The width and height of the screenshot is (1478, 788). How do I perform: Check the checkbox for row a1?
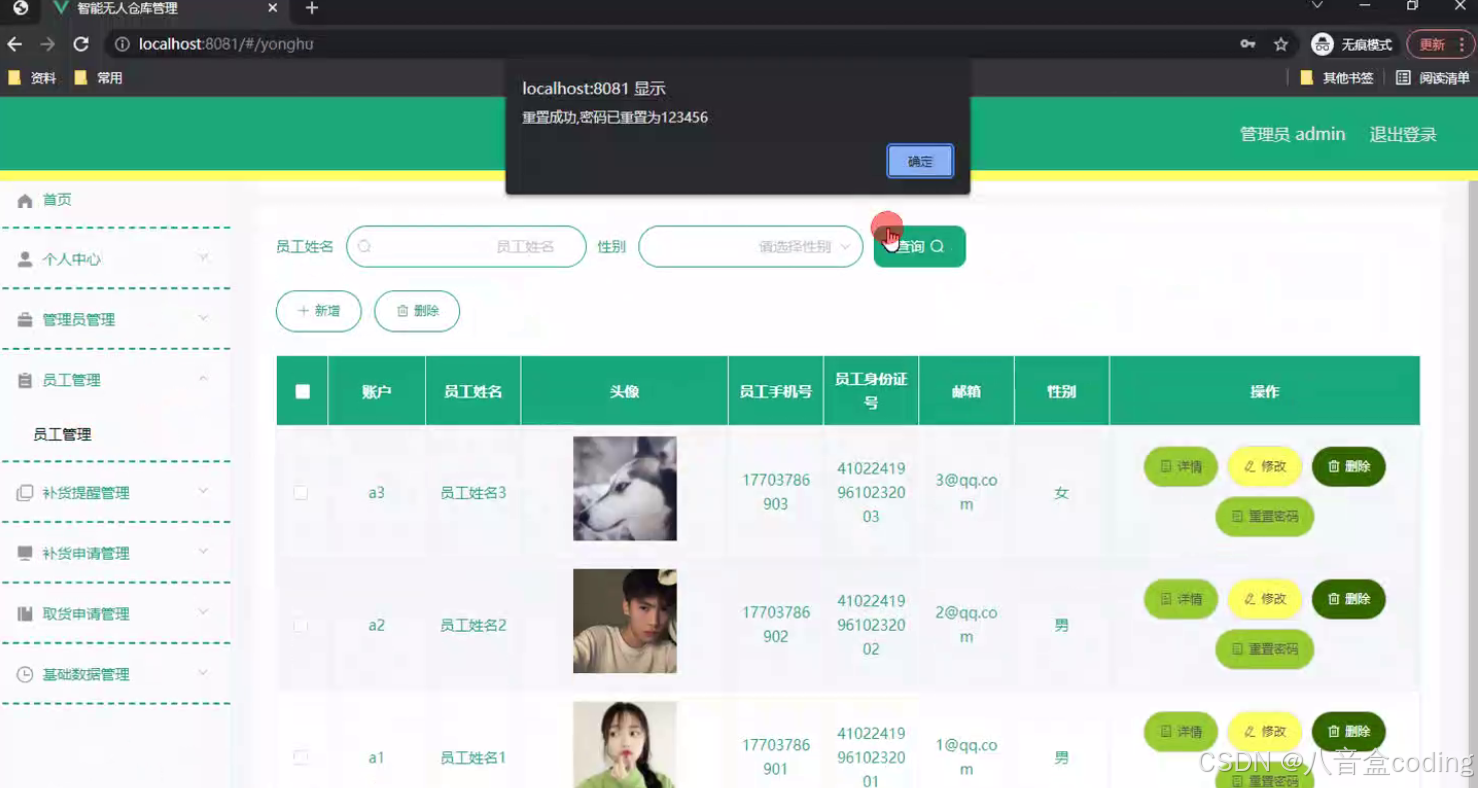point(301,758)
